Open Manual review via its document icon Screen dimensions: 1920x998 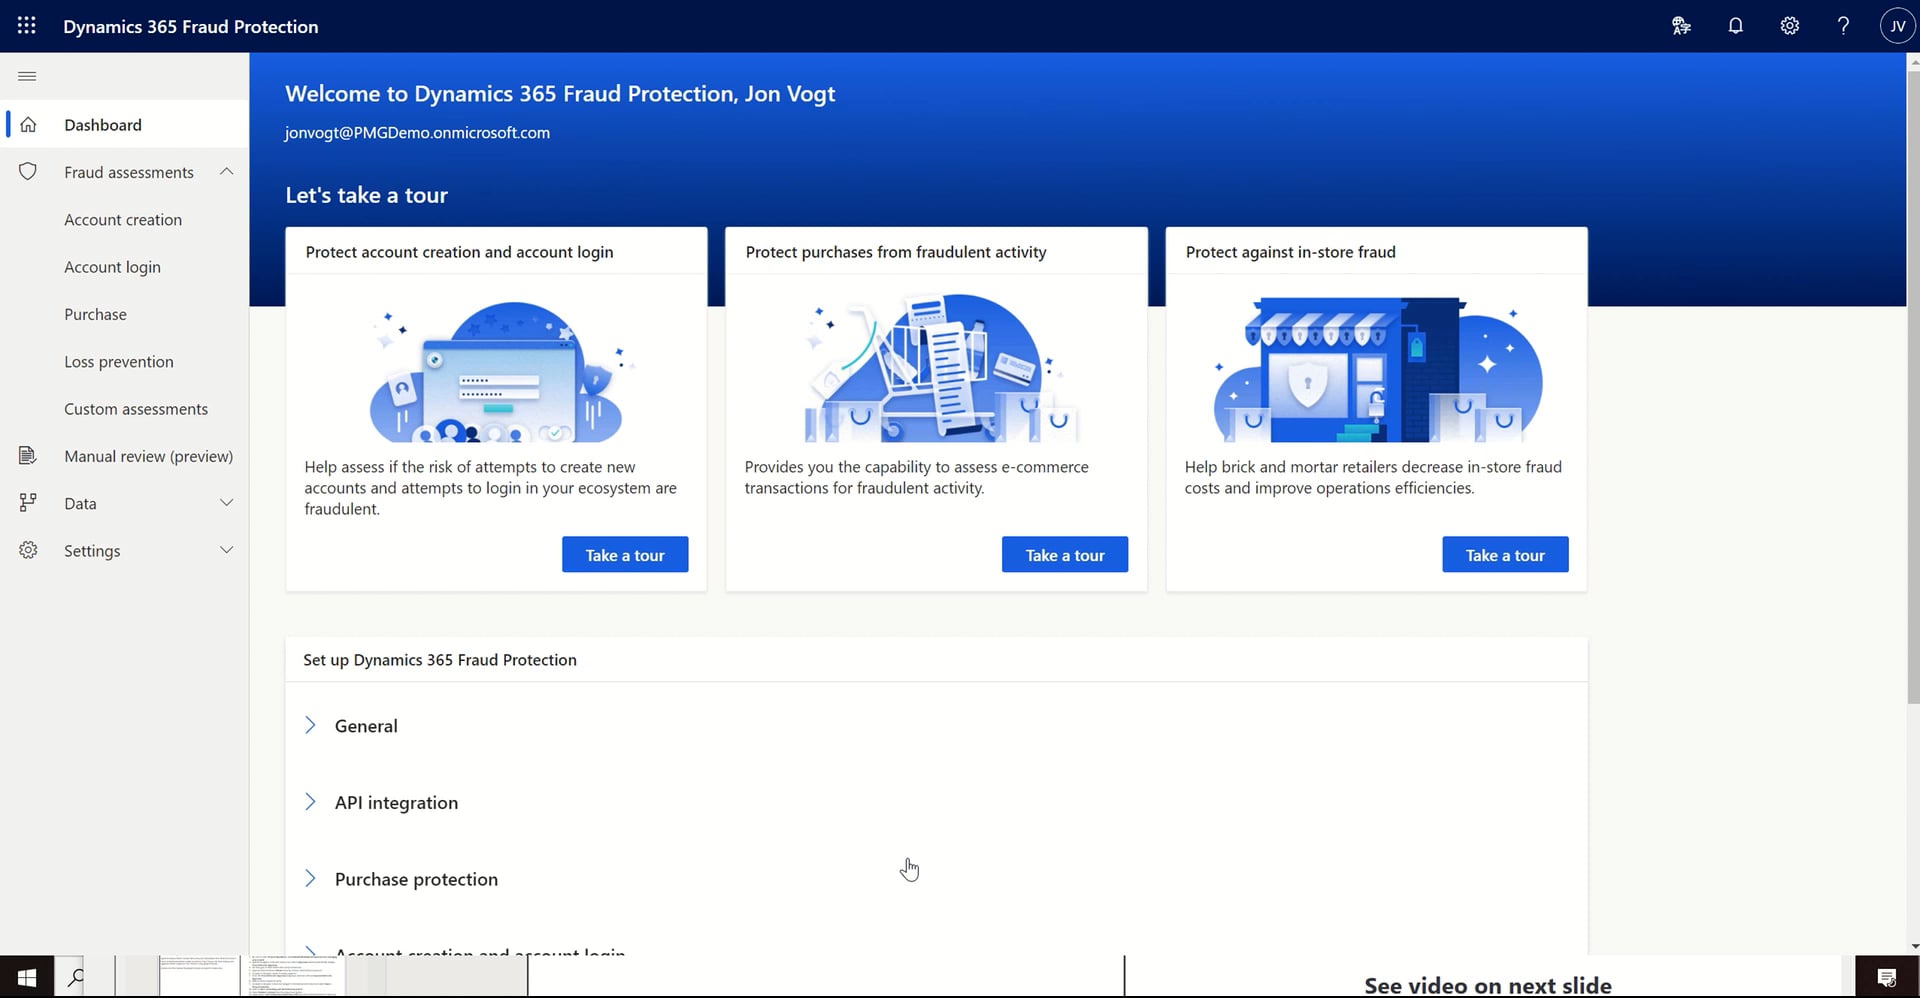coord(27,455)
